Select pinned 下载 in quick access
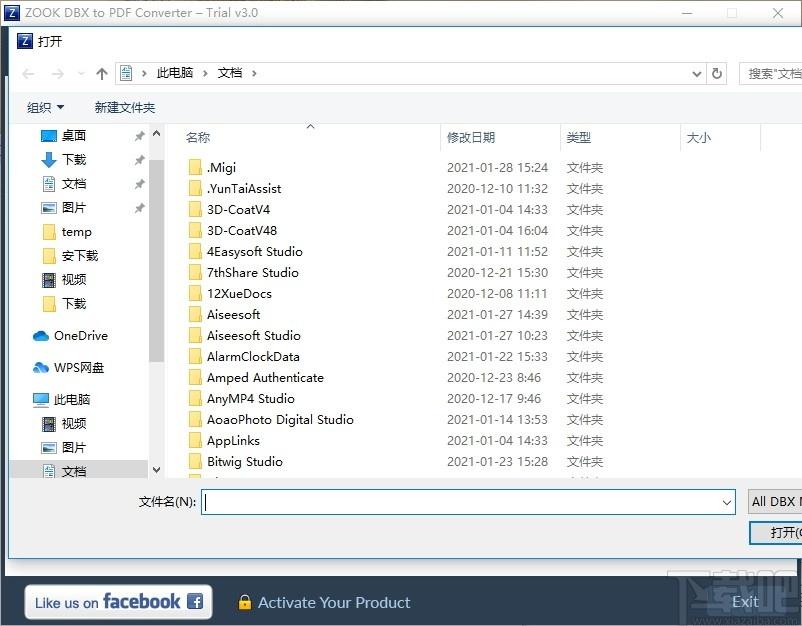This screenshot has height=626, width=802. point(73,160)
